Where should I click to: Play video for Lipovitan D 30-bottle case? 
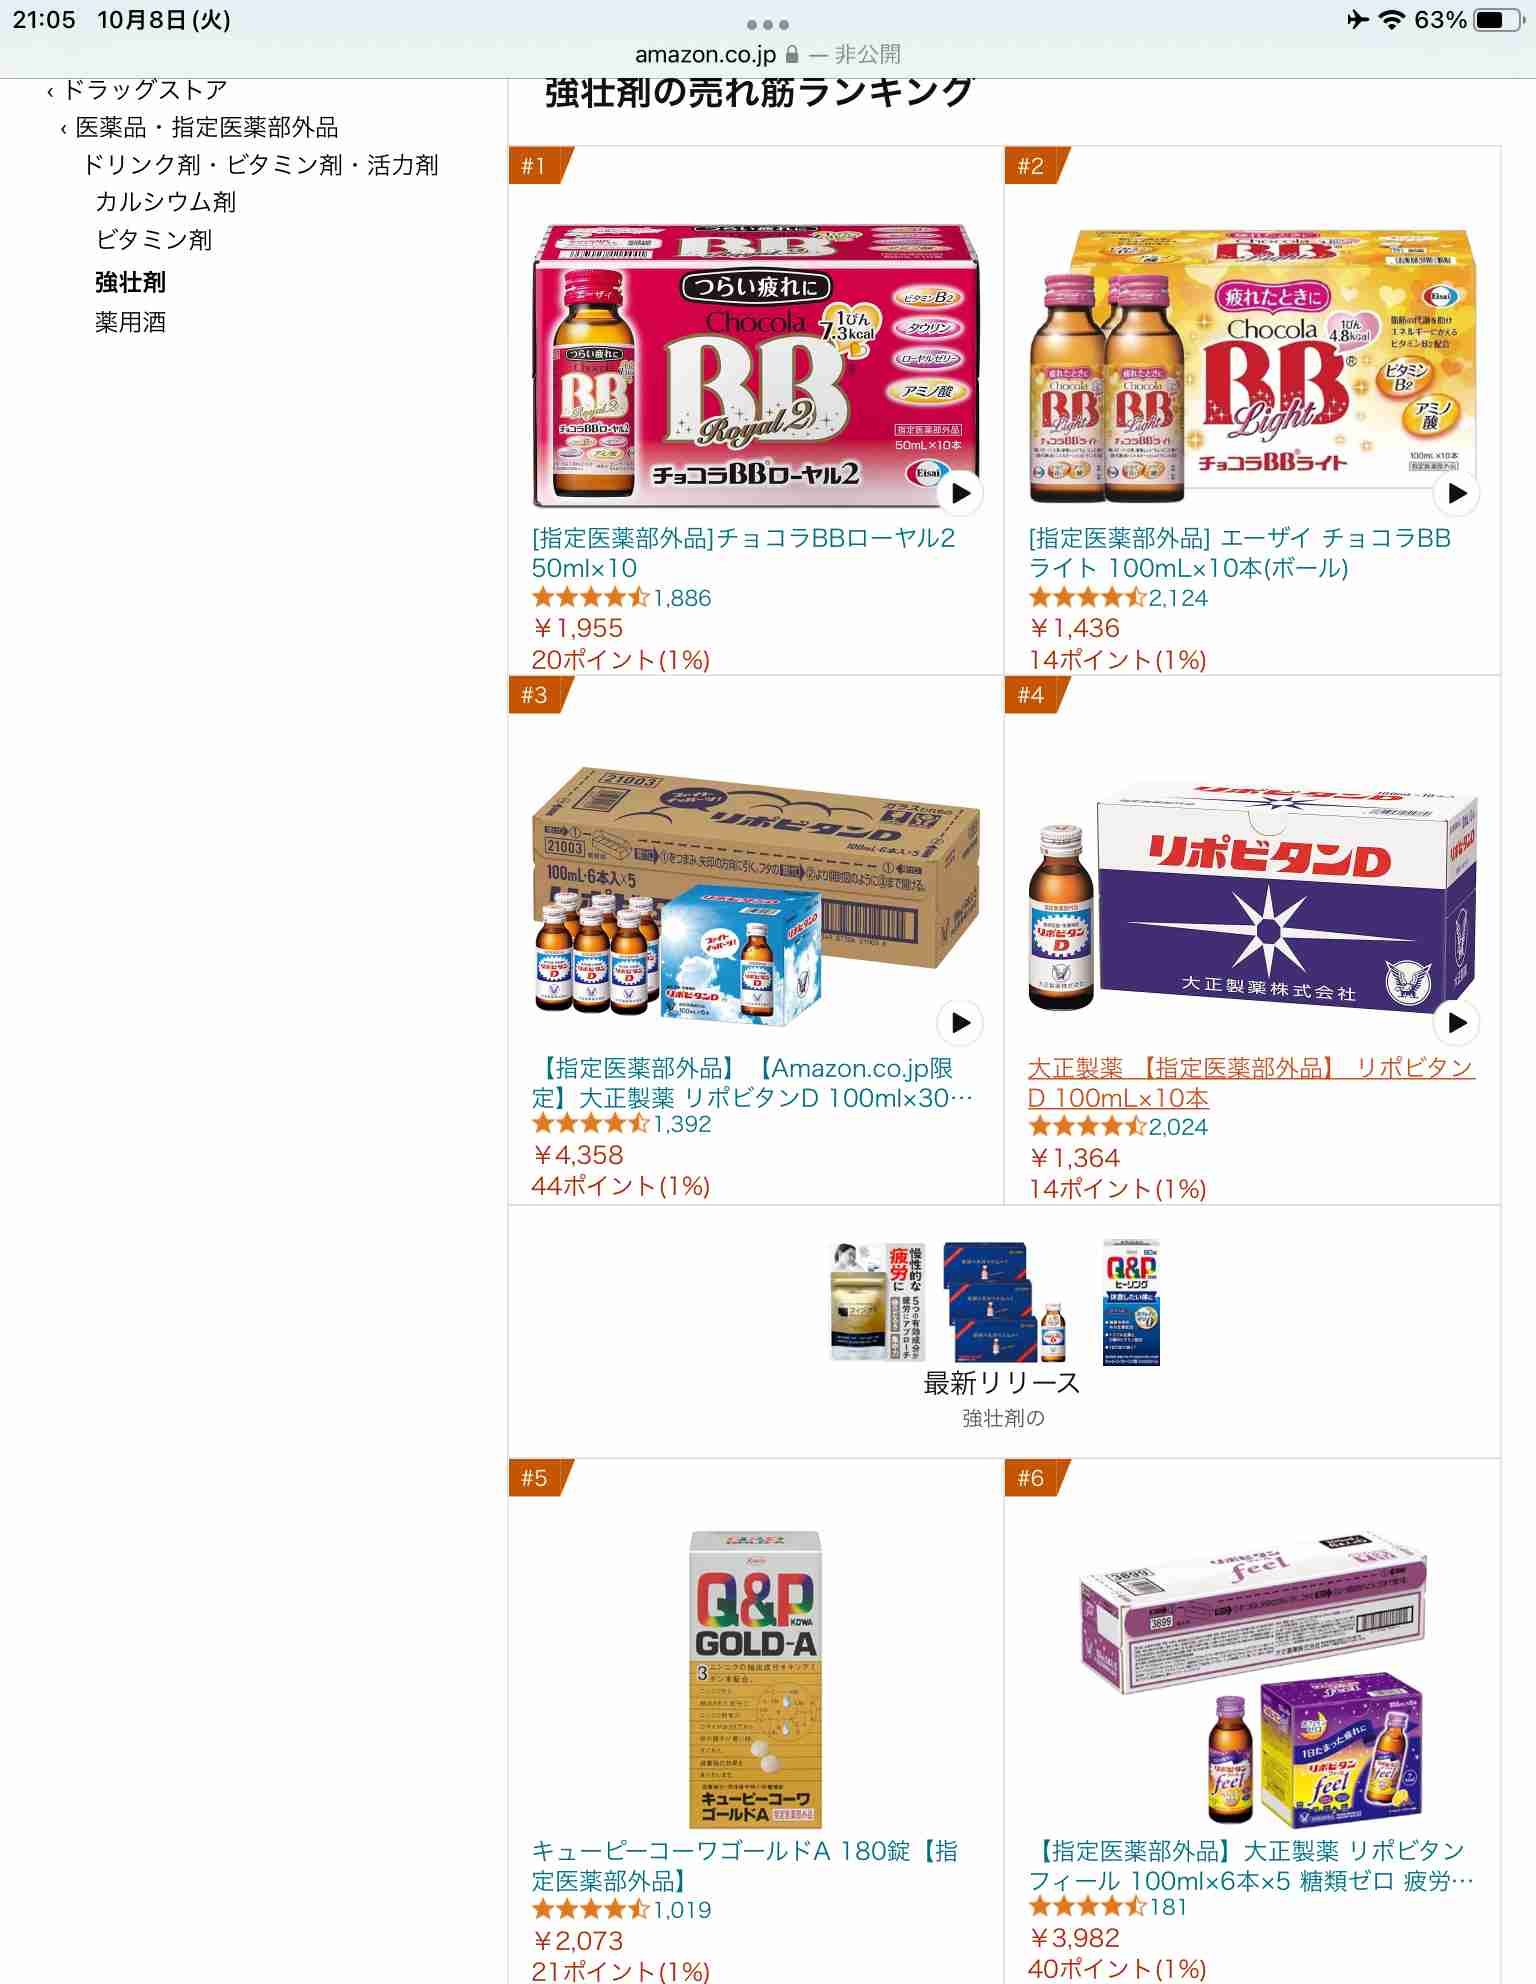(960, 1023)
